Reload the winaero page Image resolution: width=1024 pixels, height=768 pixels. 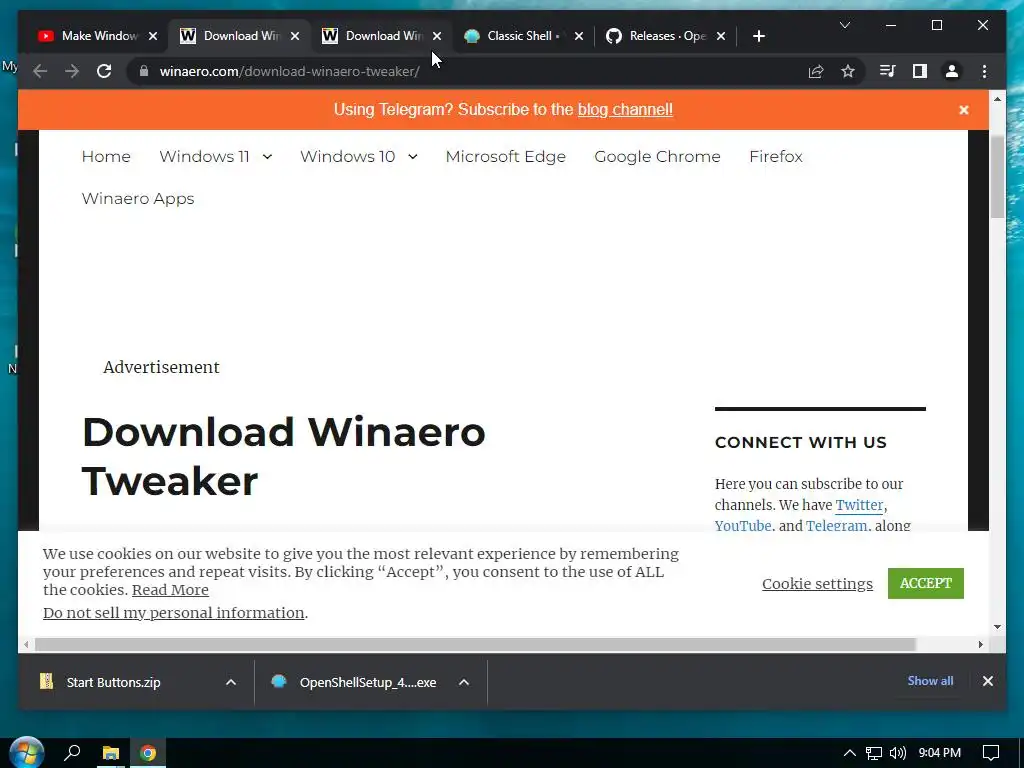pyautogui.click(x=104, y=71)
